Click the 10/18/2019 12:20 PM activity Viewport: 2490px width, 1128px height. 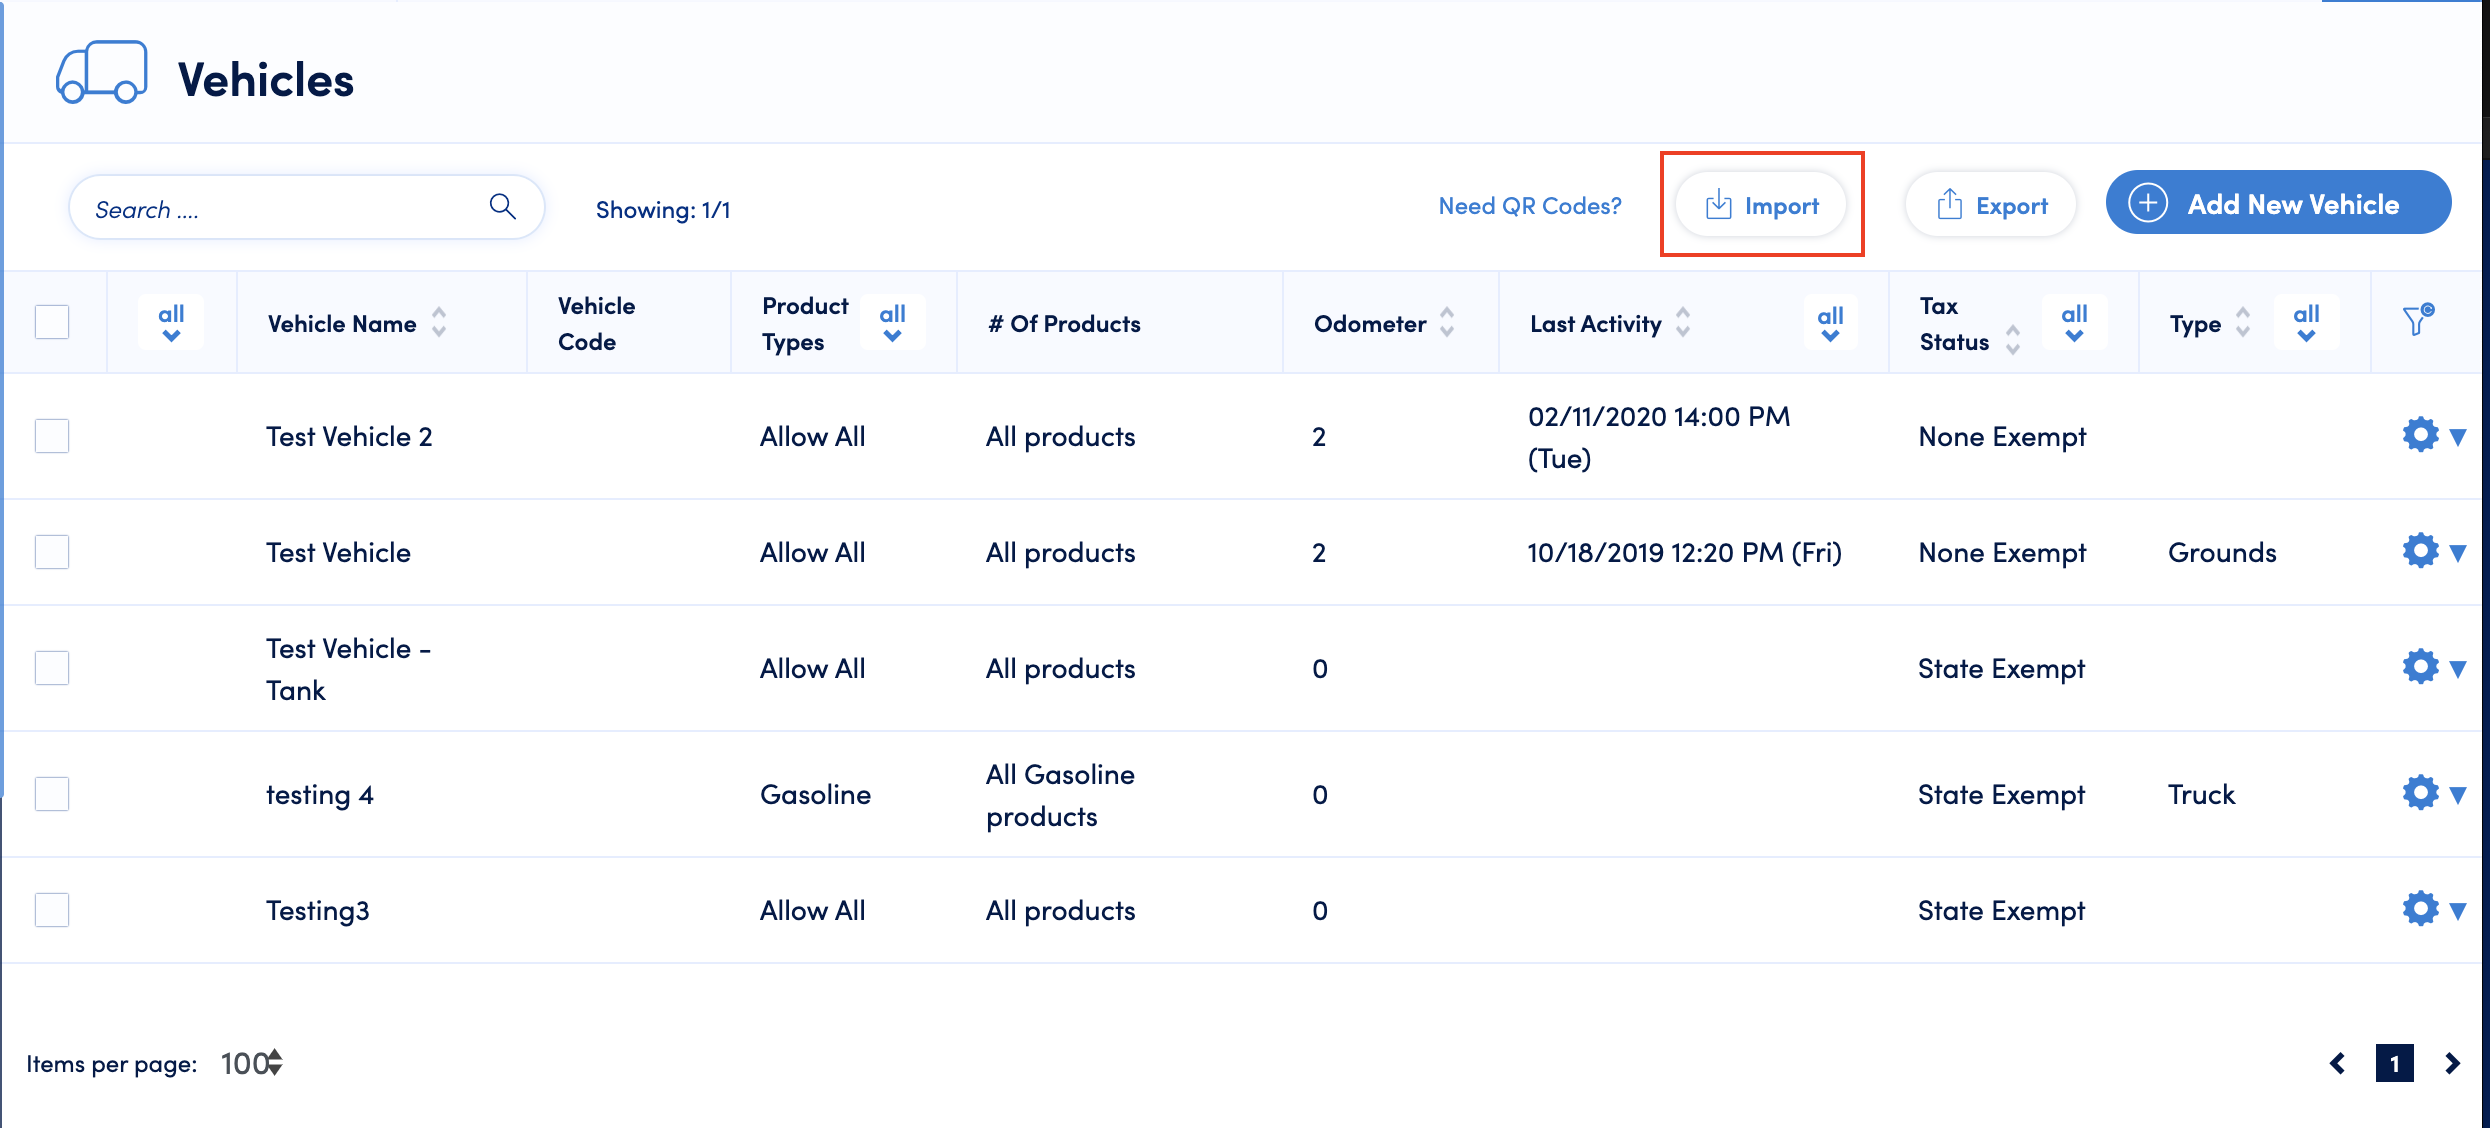pos(1684,552)
